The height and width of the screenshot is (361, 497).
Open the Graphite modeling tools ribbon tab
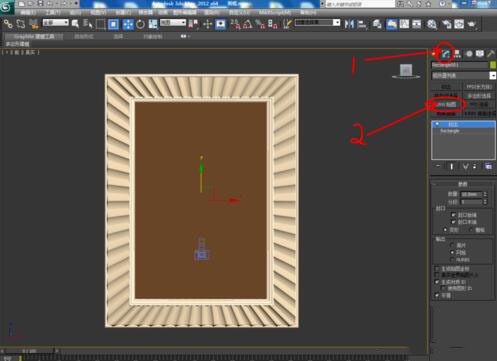click(x=34, y=36)
